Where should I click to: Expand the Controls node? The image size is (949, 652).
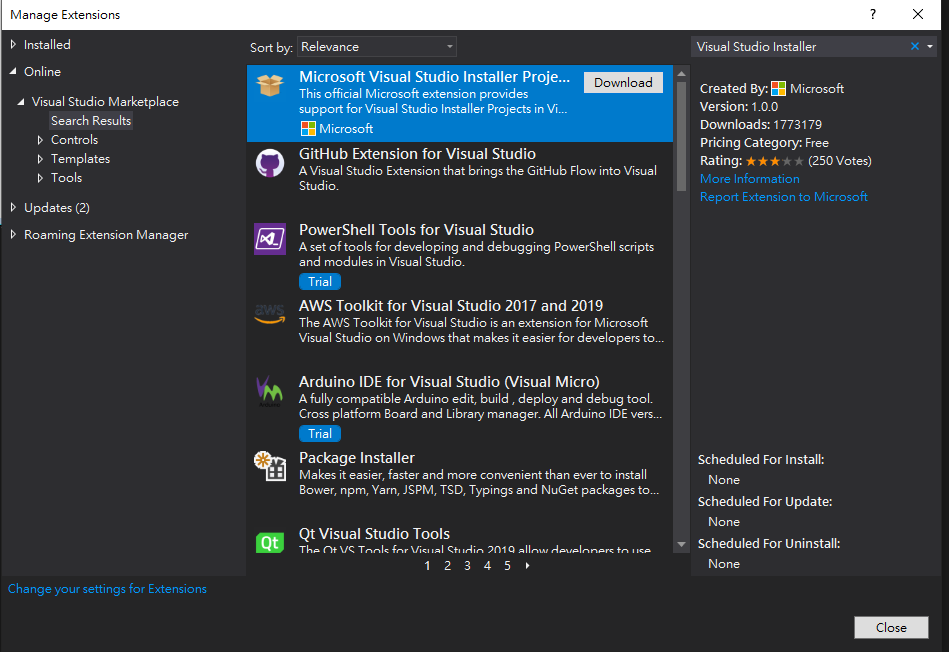pos(41,140)
